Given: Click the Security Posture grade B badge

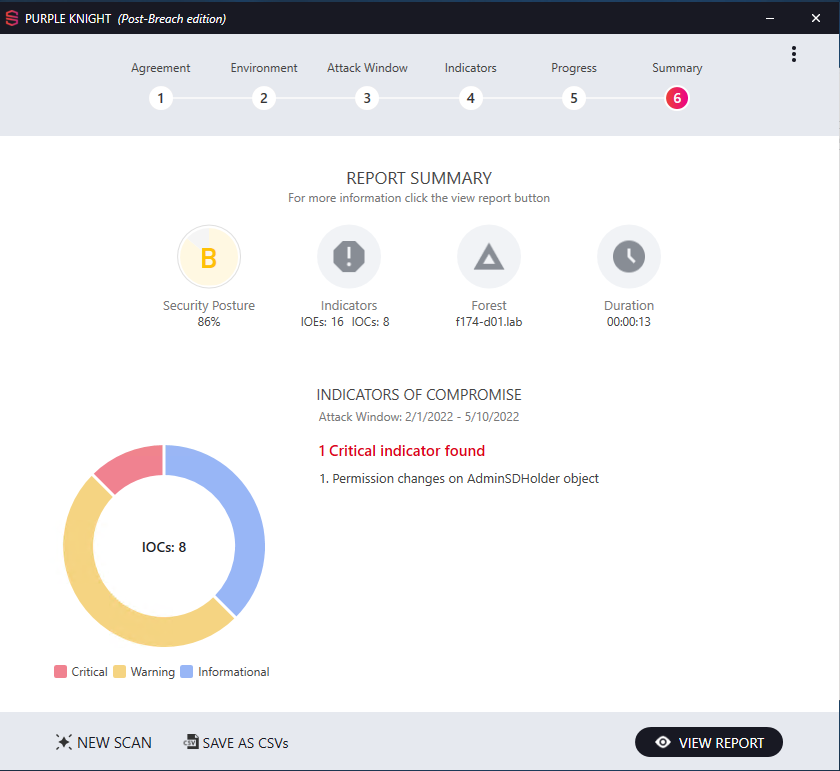Looking at the screenshot, I should point(209,257).
